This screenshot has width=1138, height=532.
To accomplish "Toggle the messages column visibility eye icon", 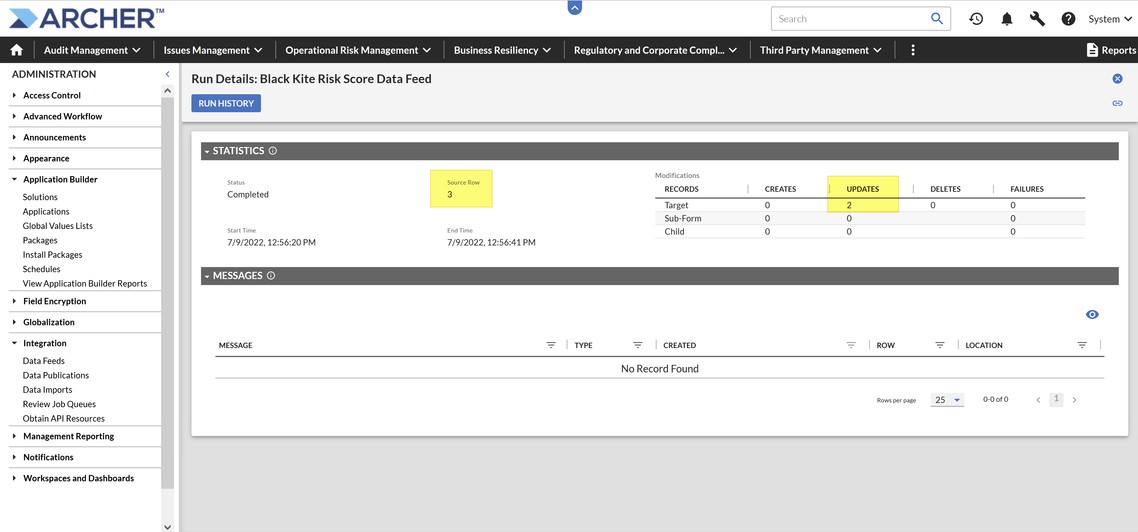I will coord(1092,314).
